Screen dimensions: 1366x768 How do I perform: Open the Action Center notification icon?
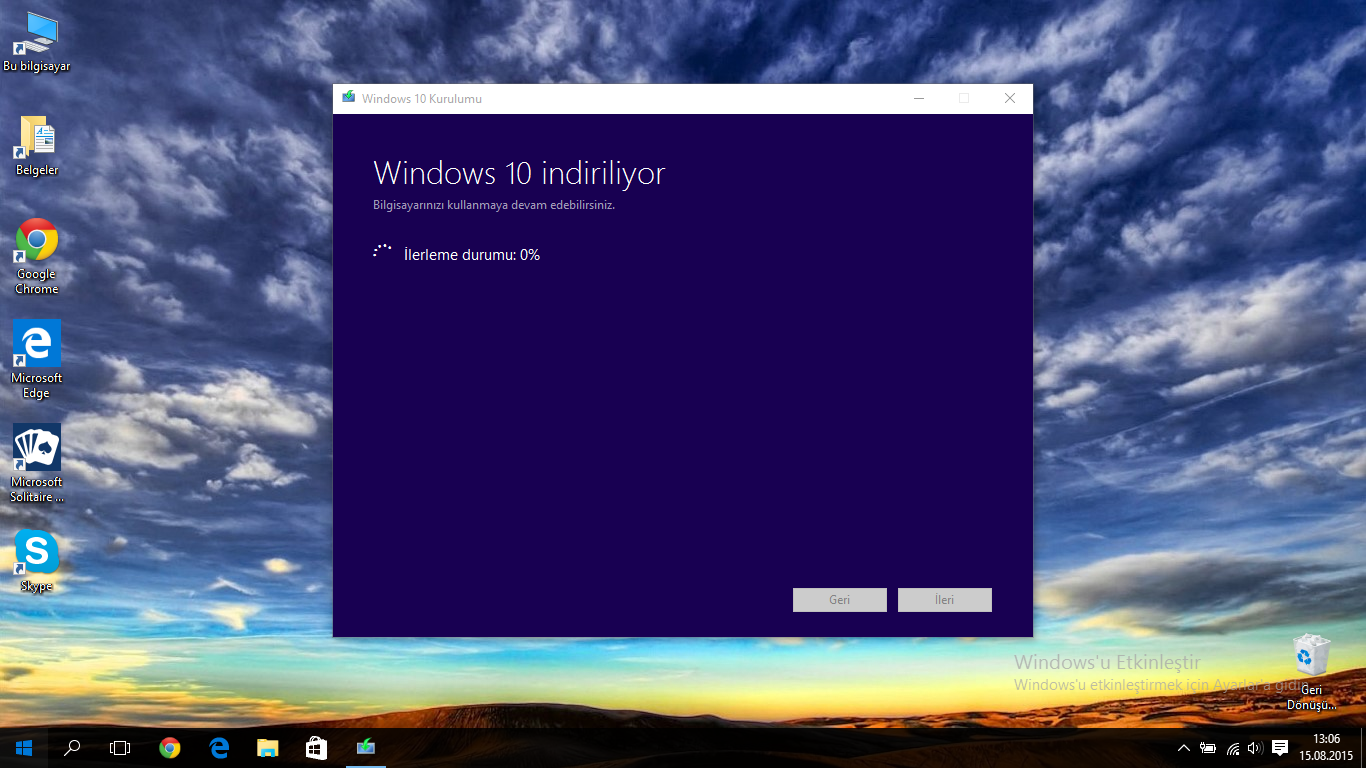[x=1279, y=747]
